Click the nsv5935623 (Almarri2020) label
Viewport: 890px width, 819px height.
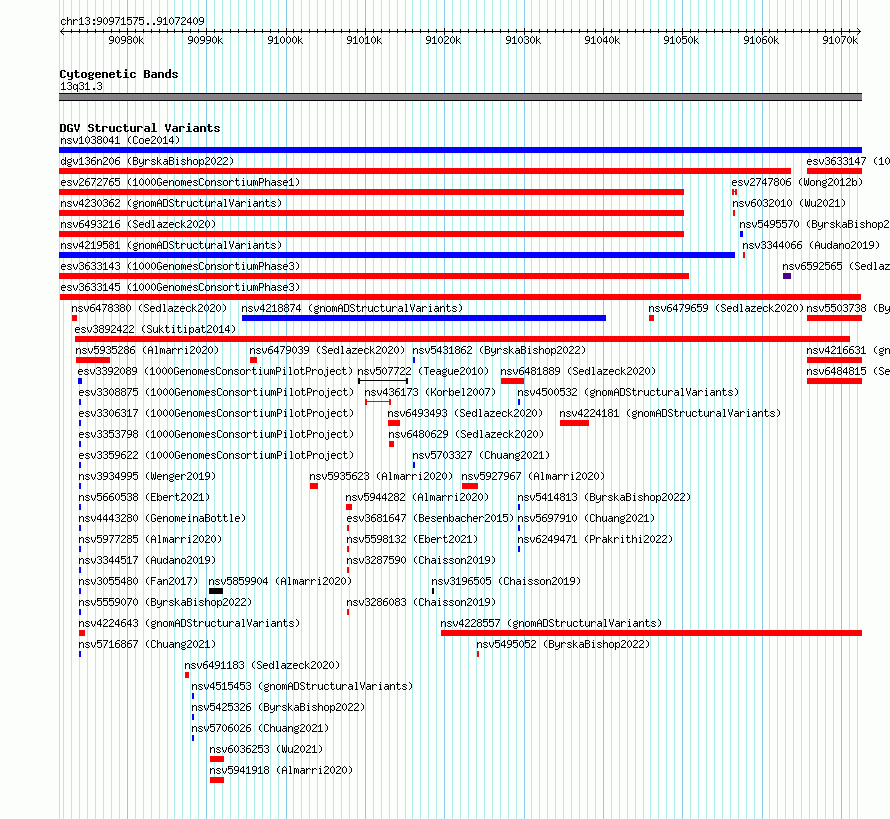point(381,476)
